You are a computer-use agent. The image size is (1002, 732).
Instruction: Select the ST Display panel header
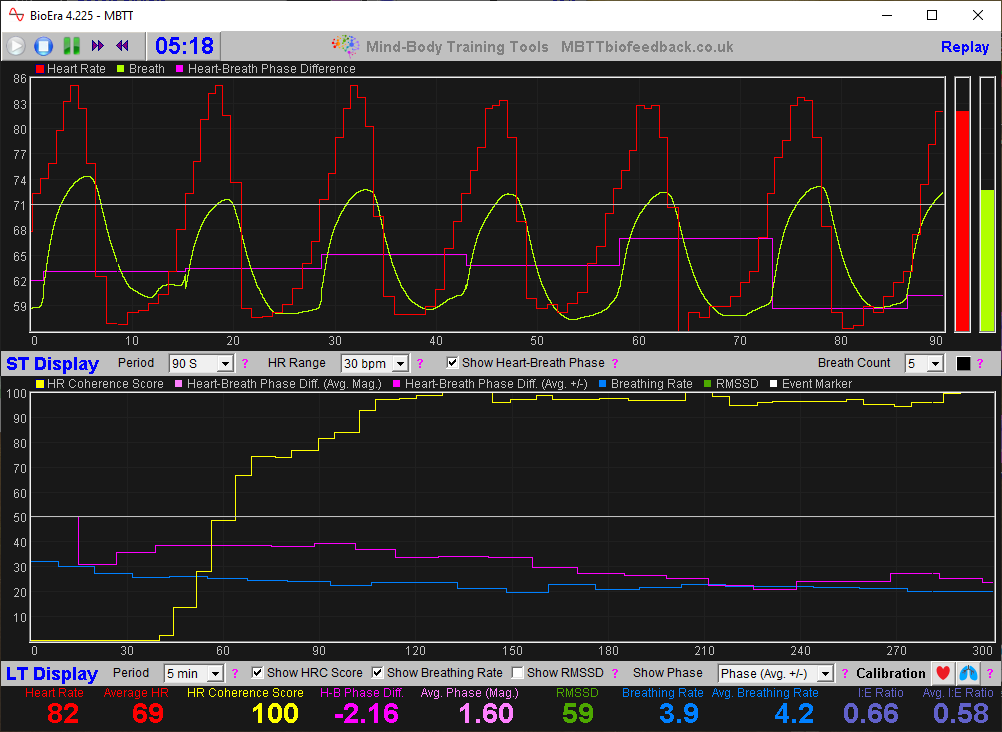tap(52, 363)
